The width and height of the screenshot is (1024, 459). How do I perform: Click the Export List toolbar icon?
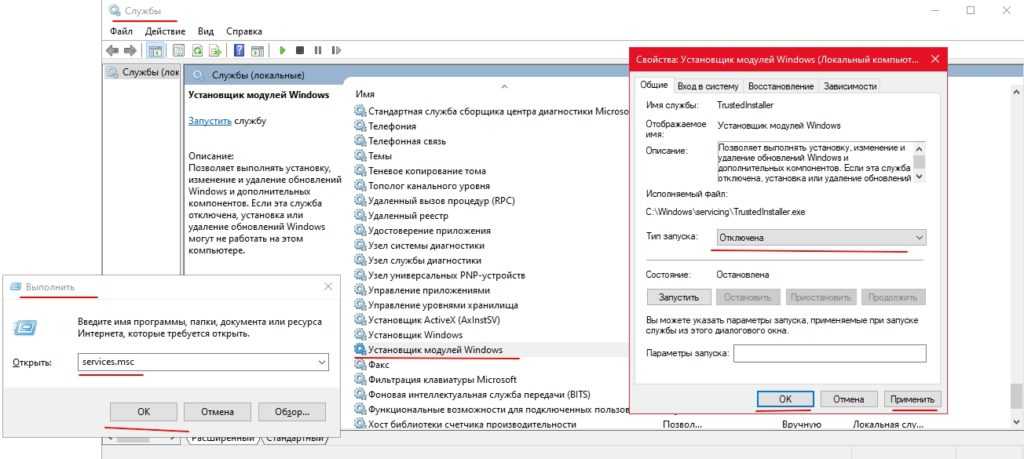point(216,50)
